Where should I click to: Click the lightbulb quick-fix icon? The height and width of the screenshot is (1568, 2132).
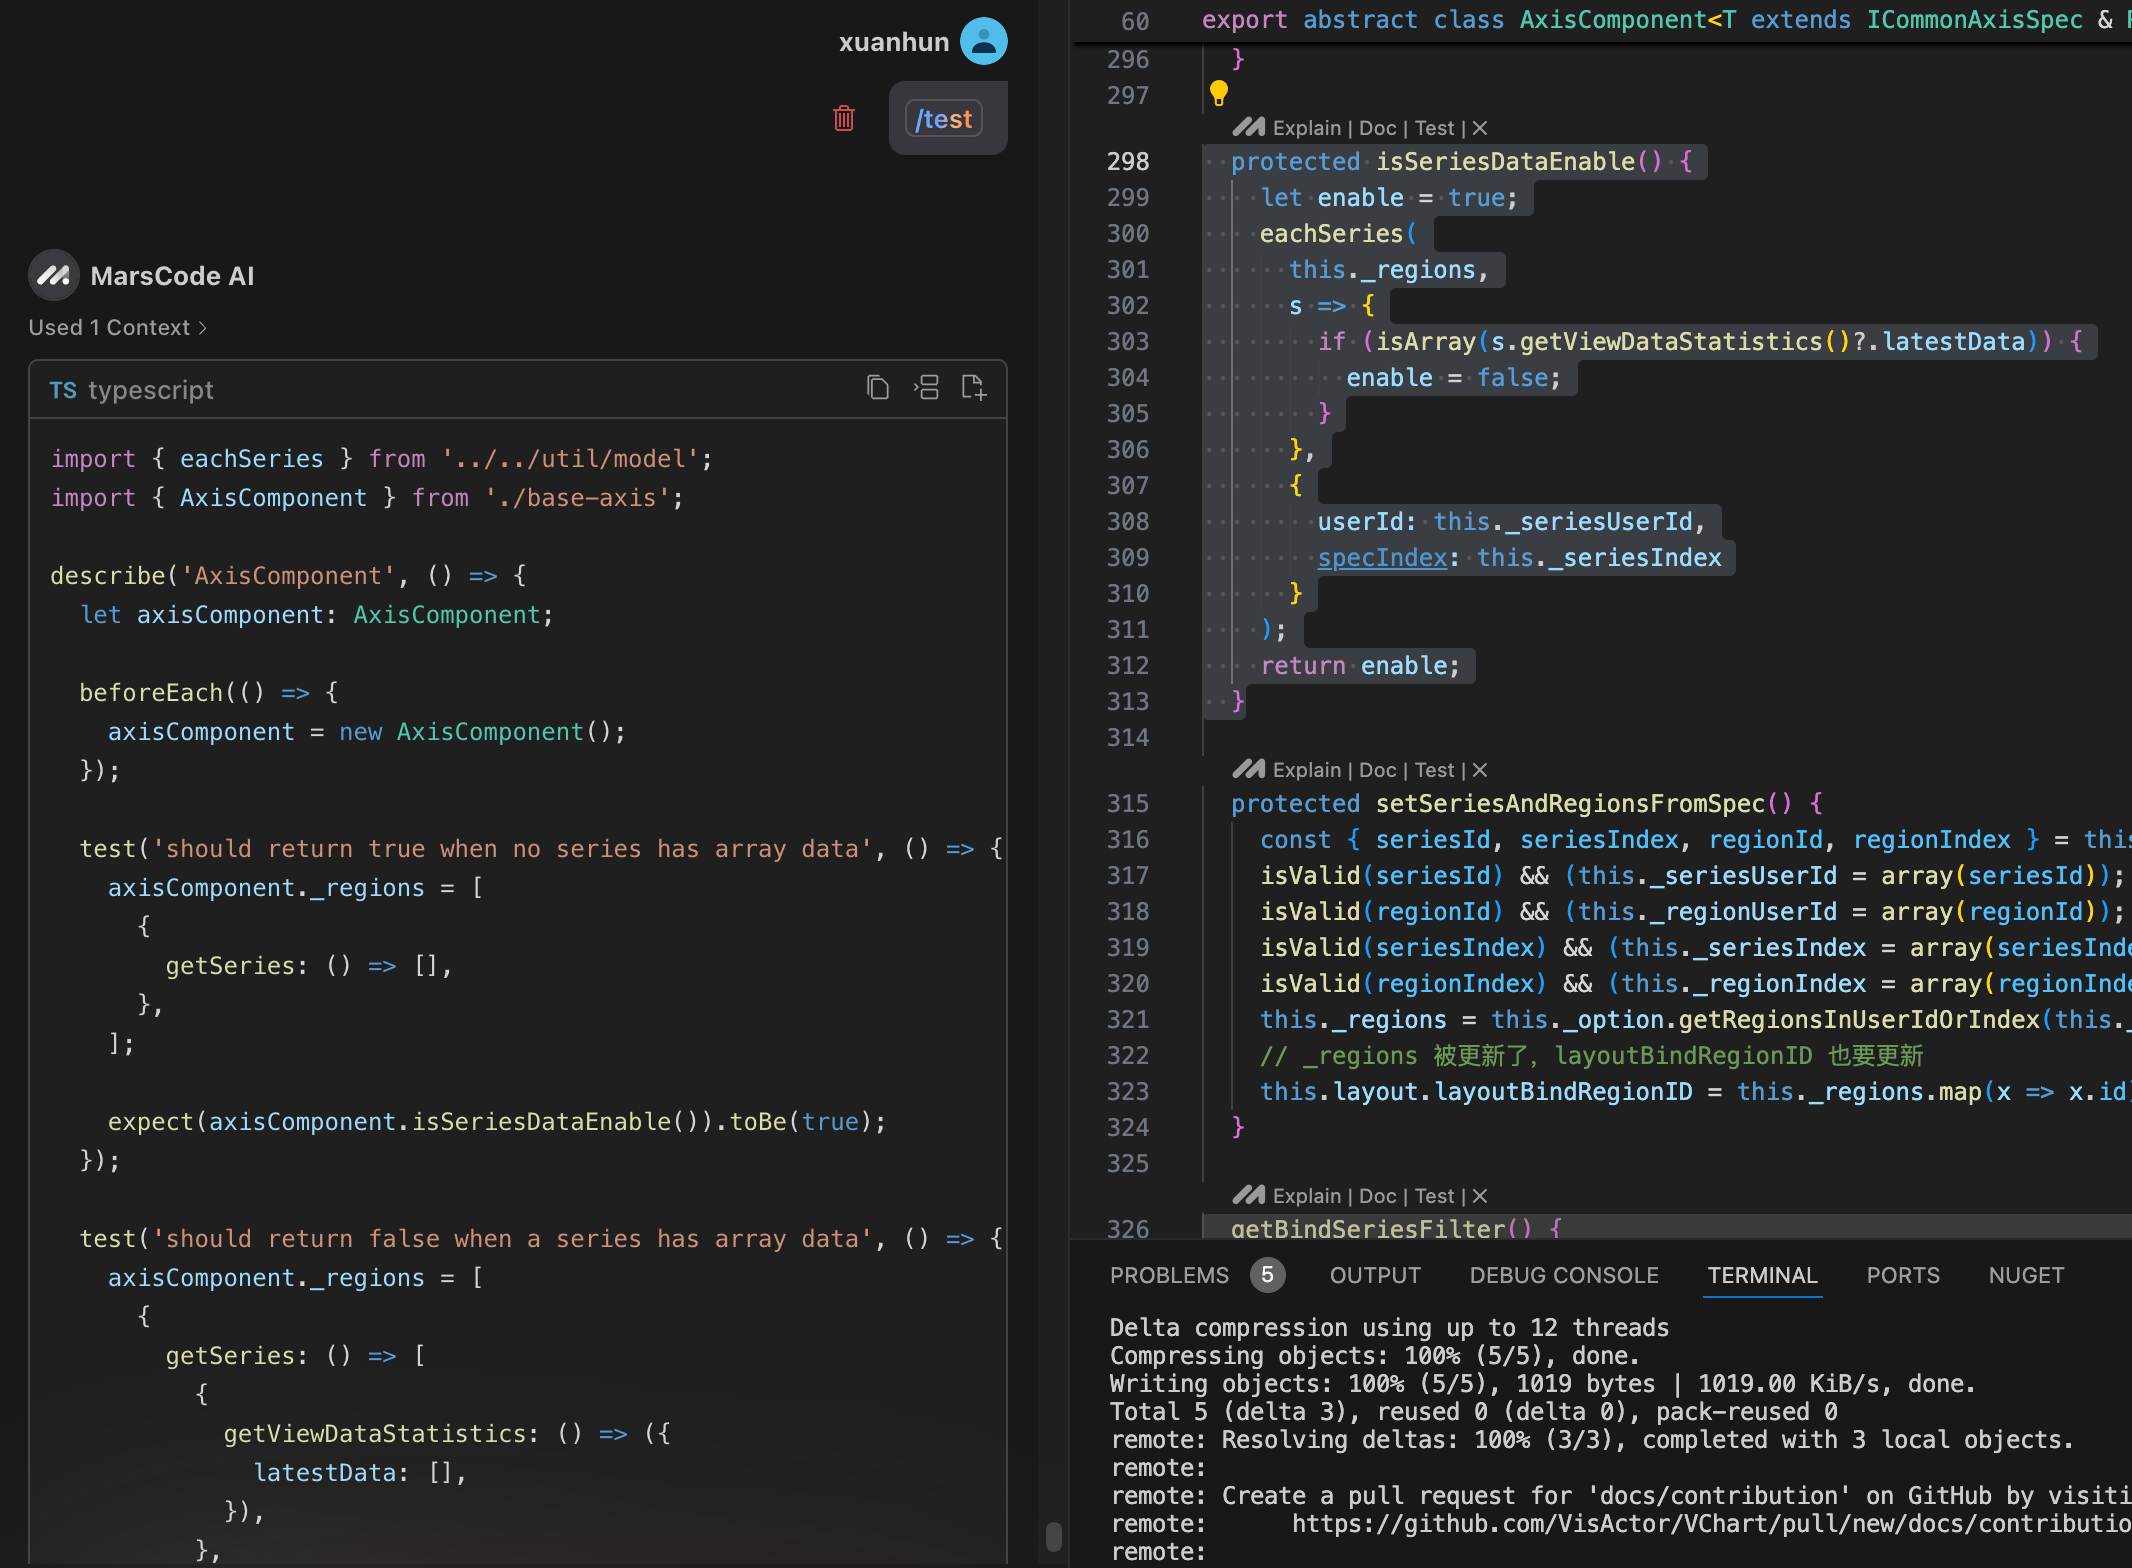click(1218, 93)
